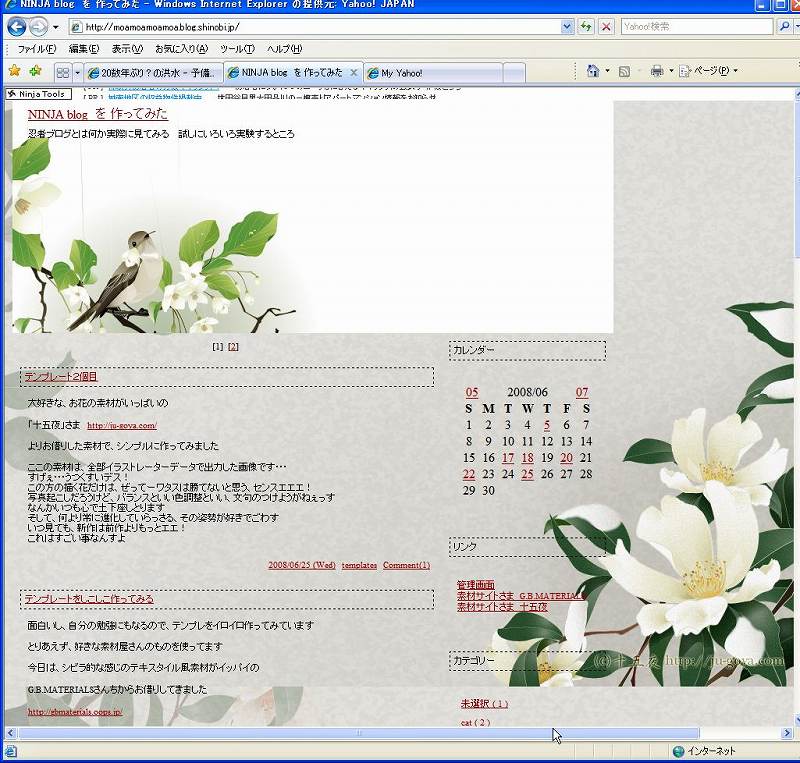The image size is (800, 763).
Task: Open the ファイル(F) menu
Action: [x=36, y=49]
